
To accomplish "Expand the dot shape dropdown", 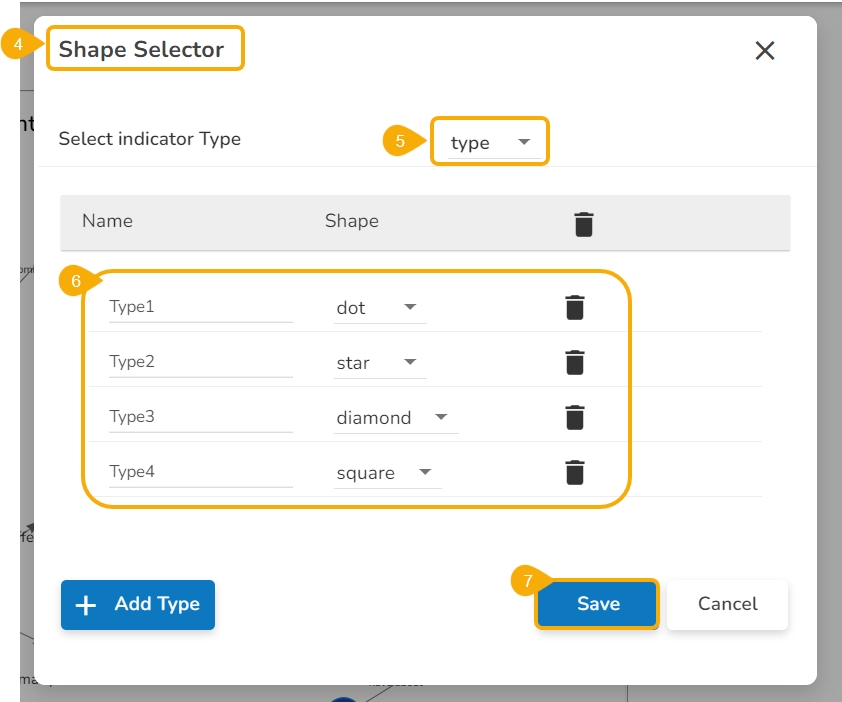I will click(380, 308).
